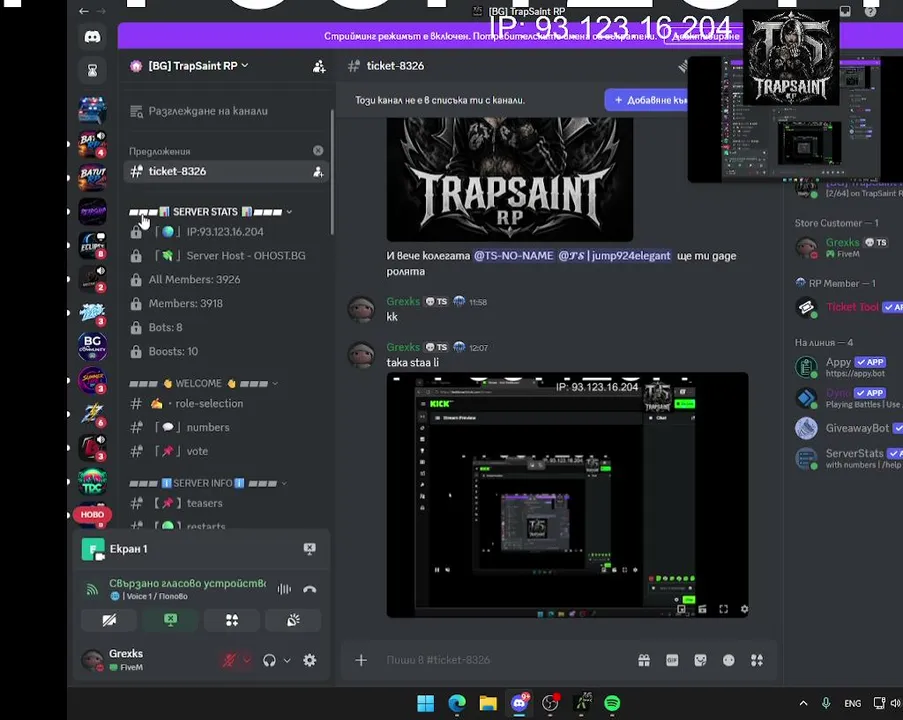
Task: Dismiss the Предложения suggestions section
Action: pos(318,150)
